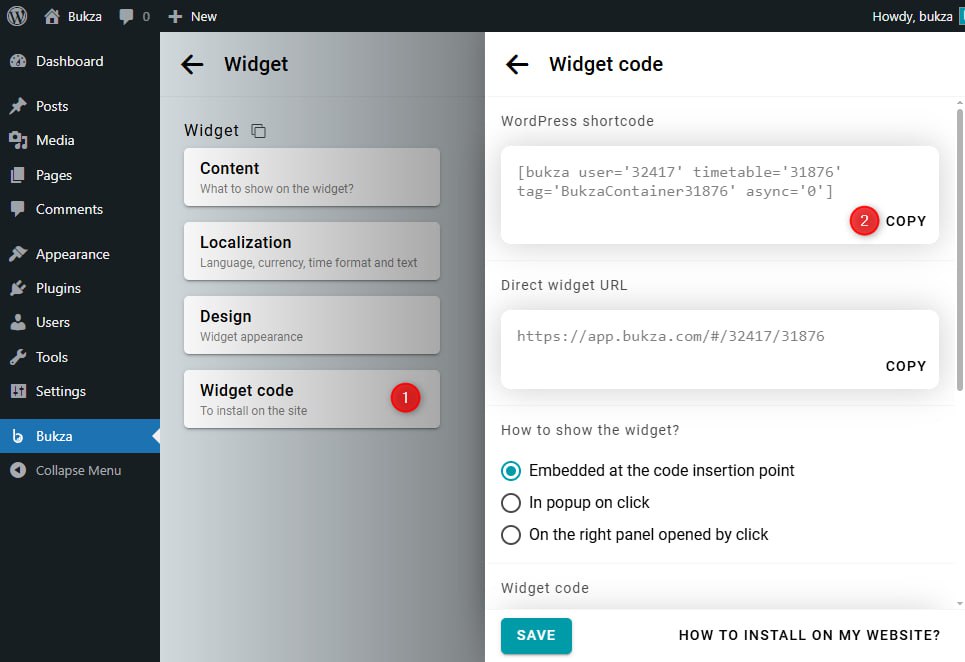Open the Bukza site home icon
This screenshot has height=662, width=965.
point(52,16)
